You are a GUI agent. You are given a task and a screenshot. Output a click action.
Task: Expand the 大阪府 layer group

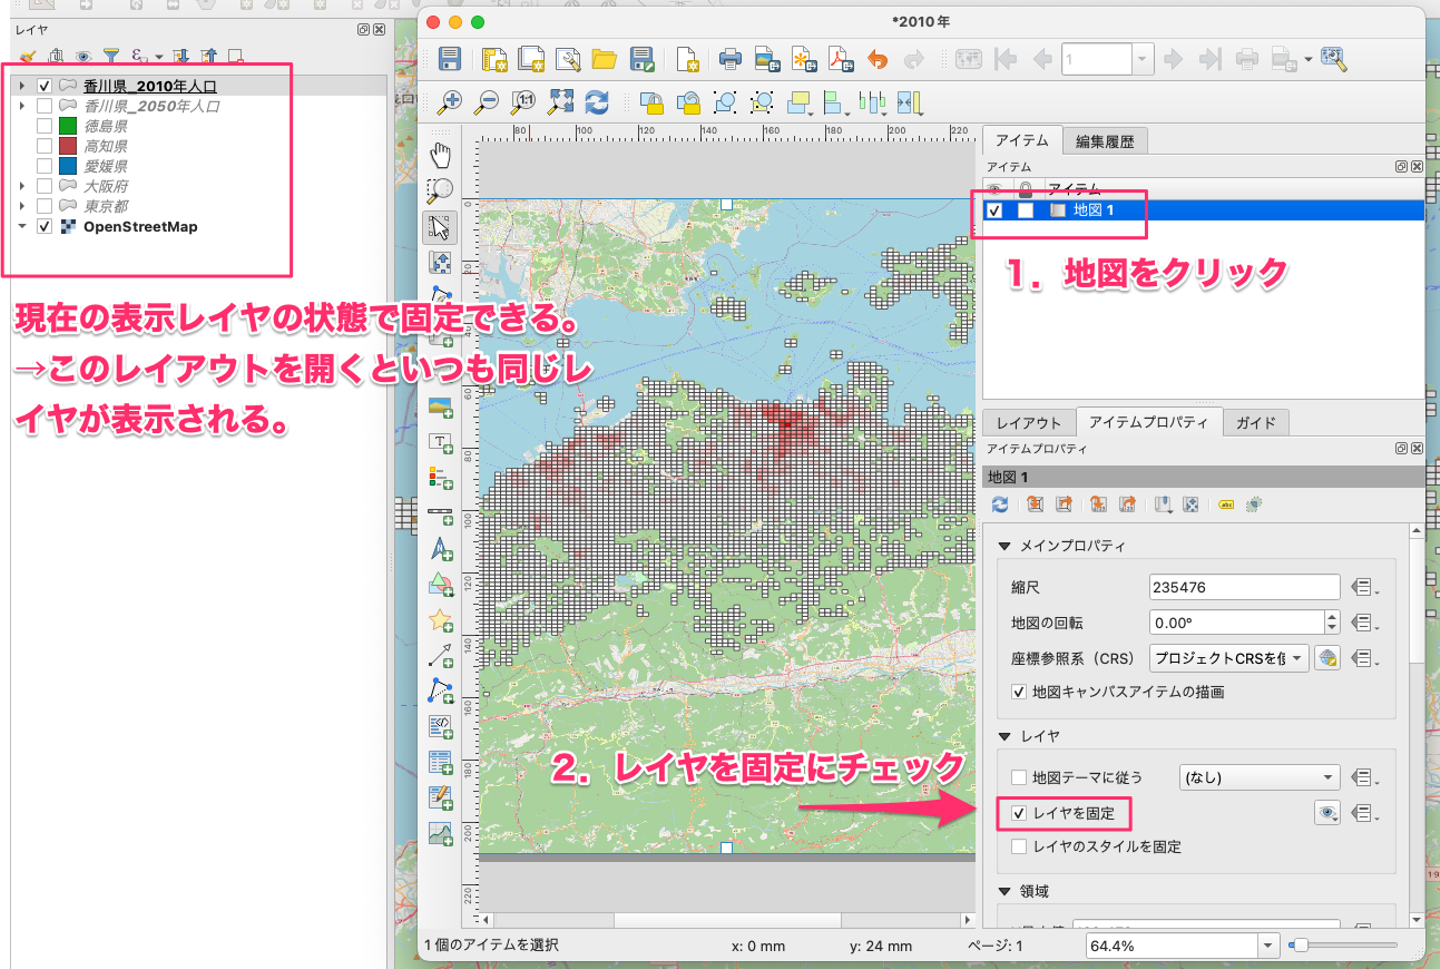point(22,186)
